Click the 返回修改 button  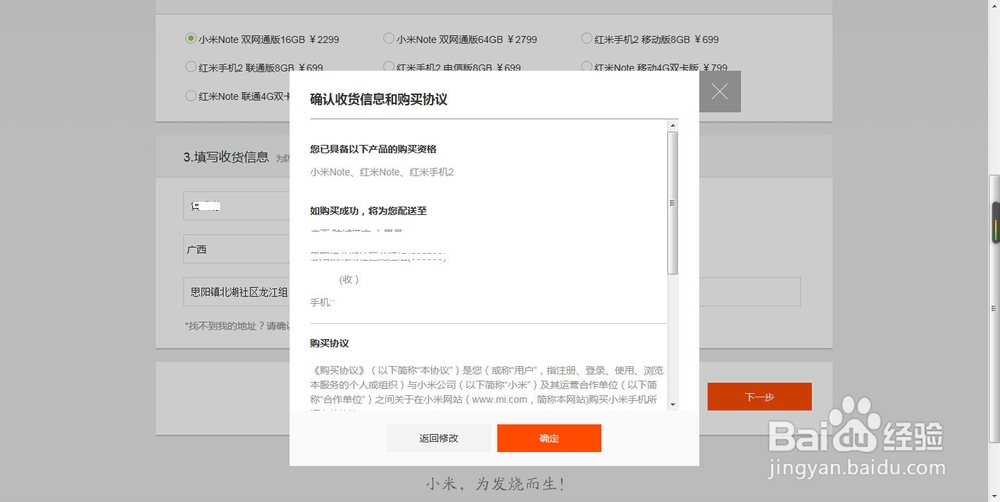(439, 438)
